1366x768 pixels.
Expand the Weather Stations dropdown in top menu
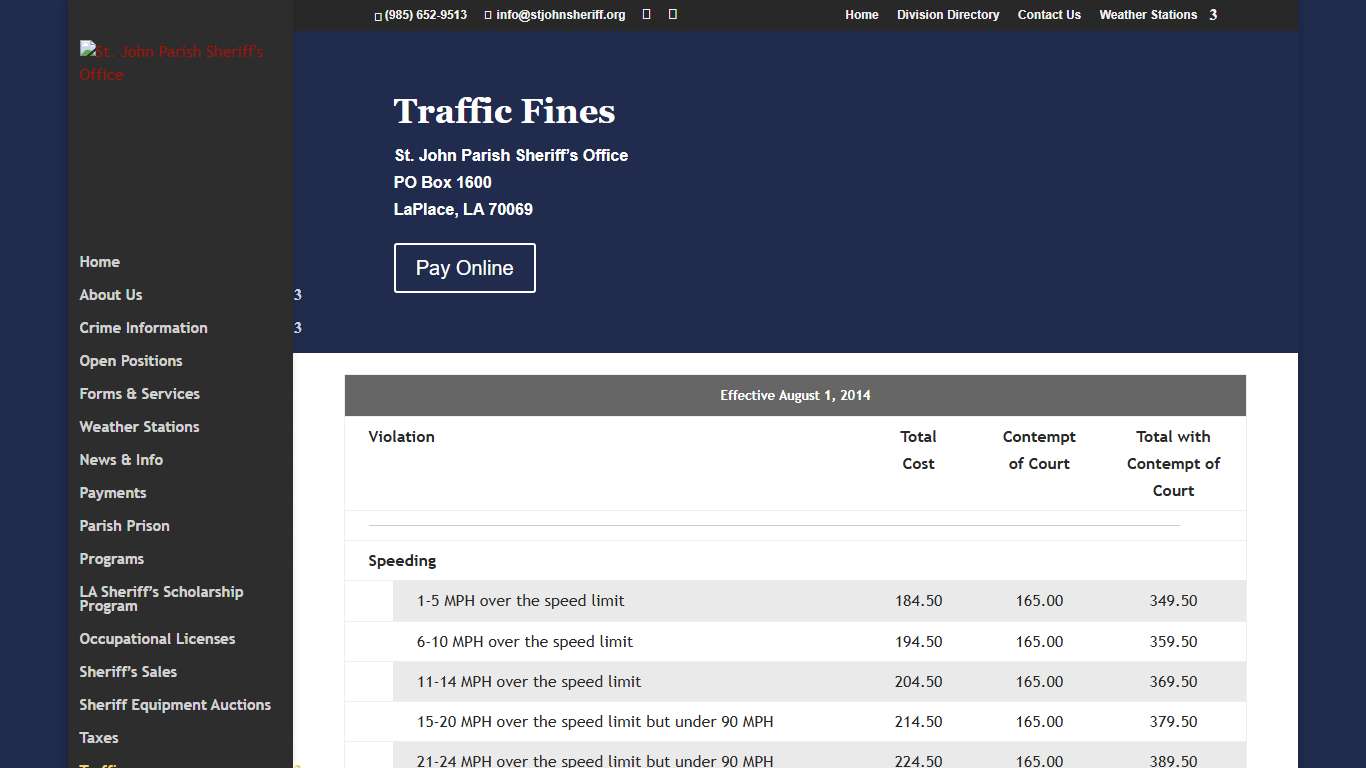[x=1148, y=15]
